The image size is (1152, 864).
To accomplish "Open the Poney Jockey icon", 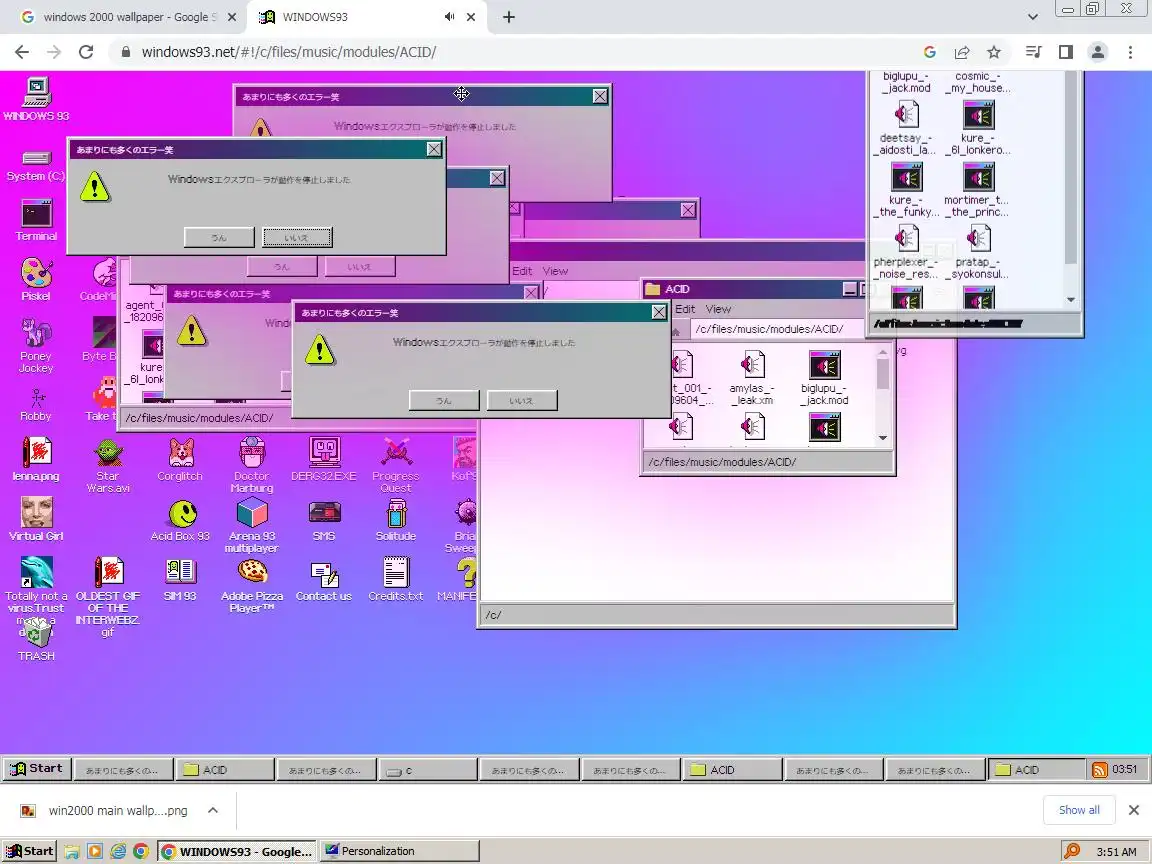I will point(36,345).
